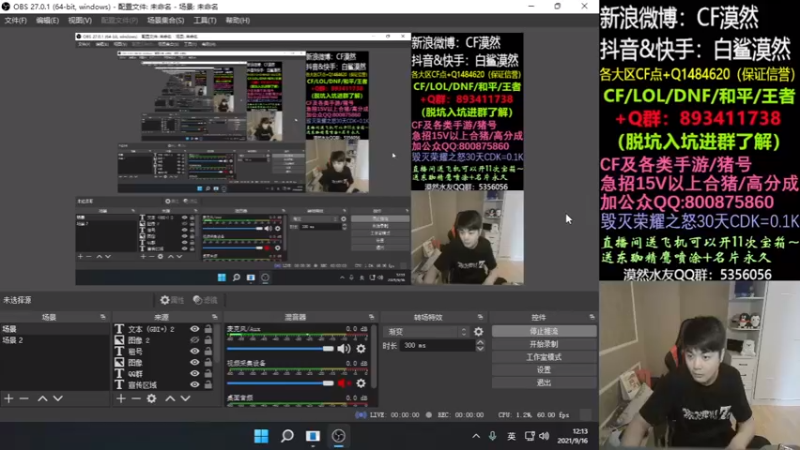This screenshot has height=450, width=800.
Task: Toggle lock on 图像 2 source
Action: [x=208, y=340]
